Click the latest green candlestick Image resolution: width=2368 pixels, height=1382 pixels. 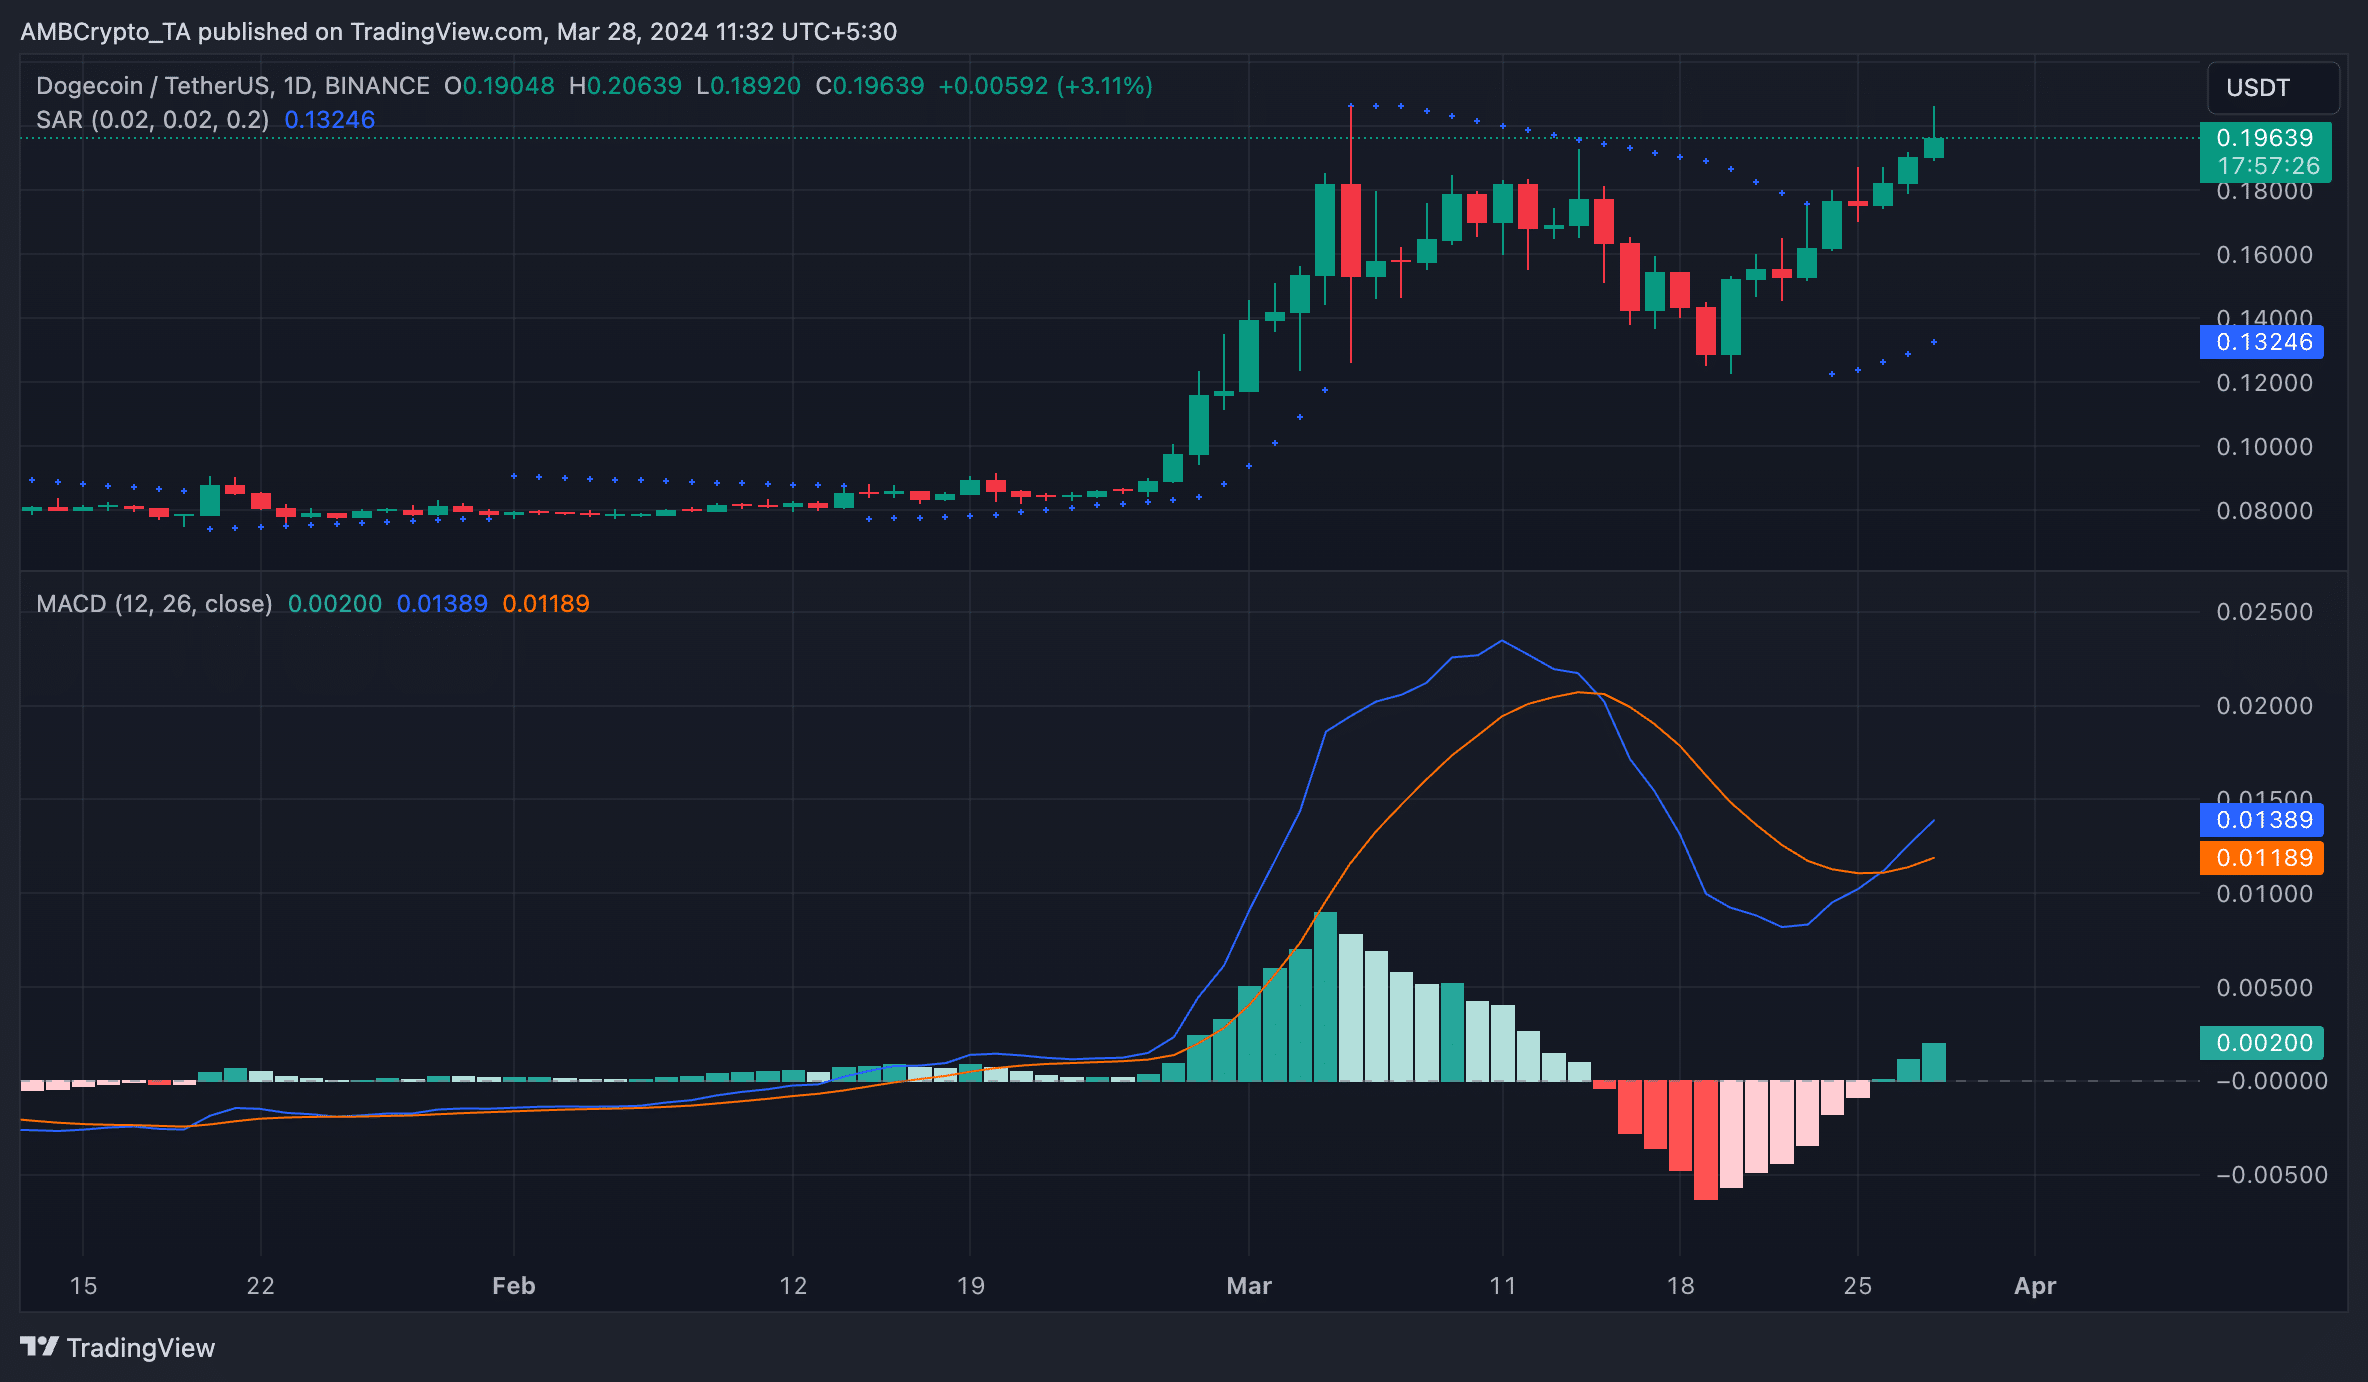[x=1934, y=148]
